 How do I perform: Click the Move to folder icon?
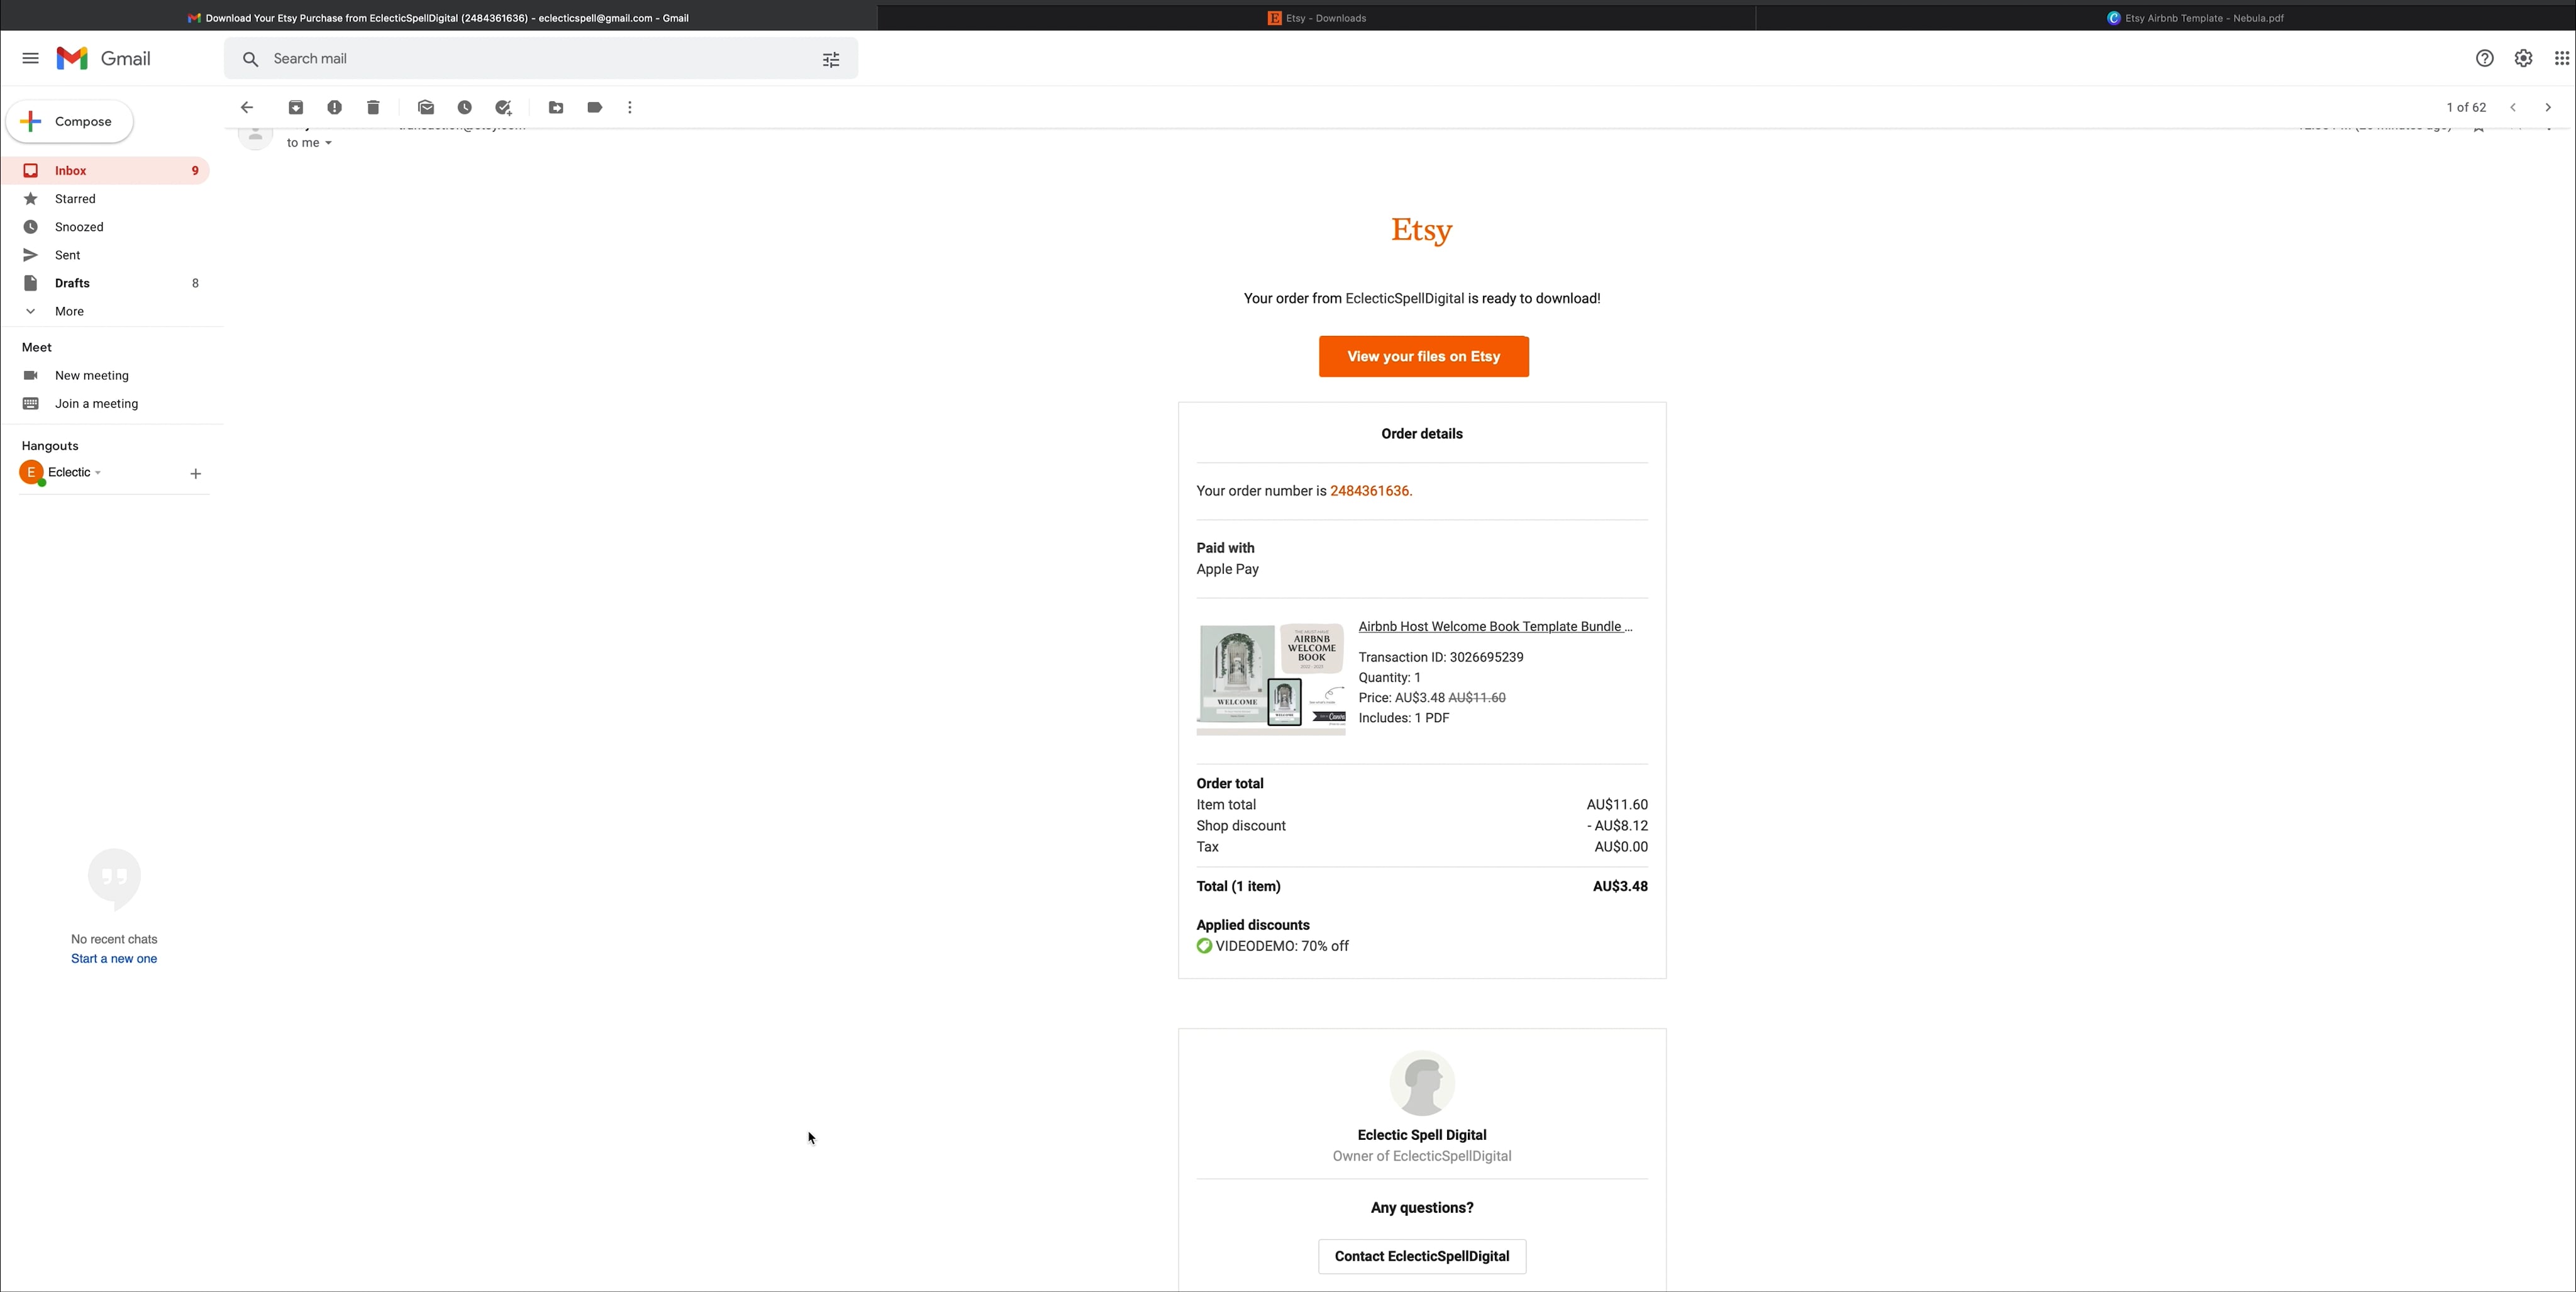(556, 107)
